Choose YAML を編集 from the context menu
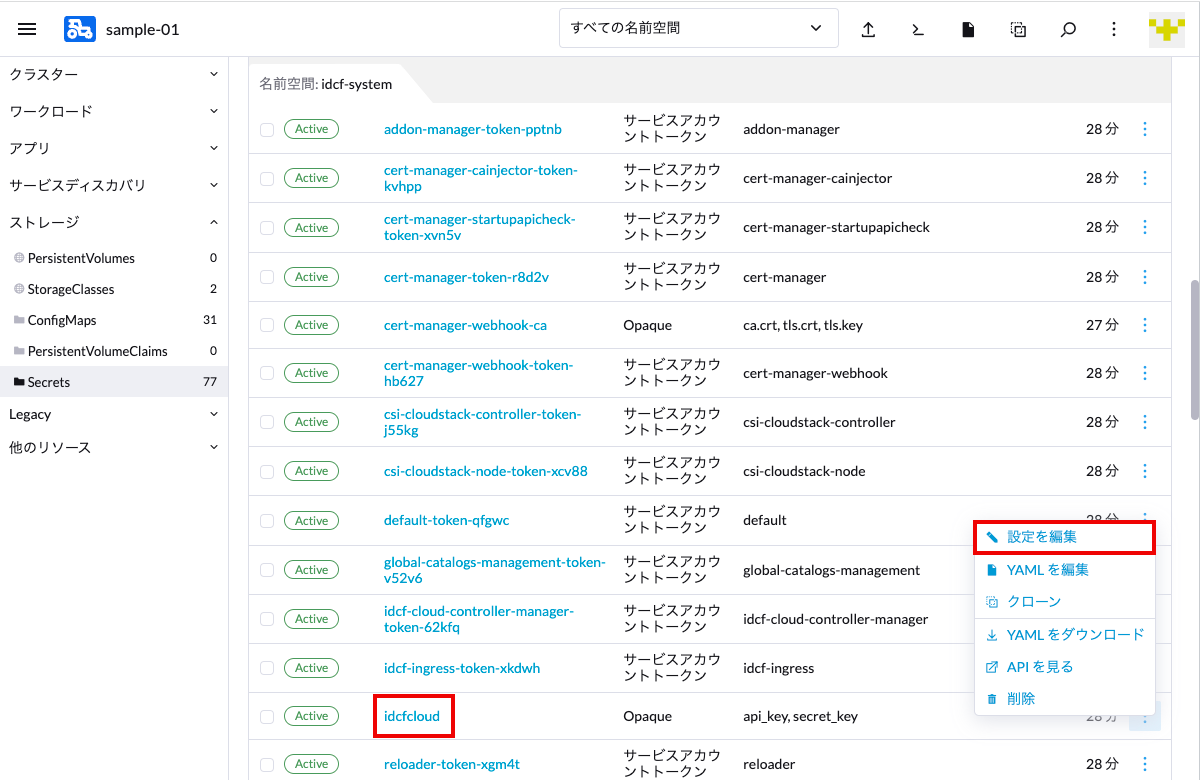The width and height of the screenshot is (1200, 780). click(1065, 570)
